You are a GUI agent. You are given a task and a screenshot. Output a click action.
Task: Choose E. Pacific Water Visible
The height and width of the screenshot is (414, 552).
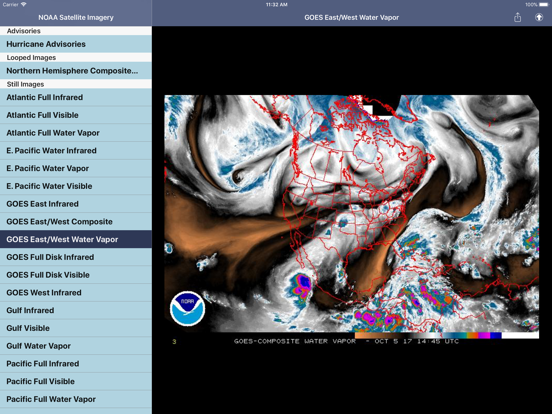pos(76,186)
